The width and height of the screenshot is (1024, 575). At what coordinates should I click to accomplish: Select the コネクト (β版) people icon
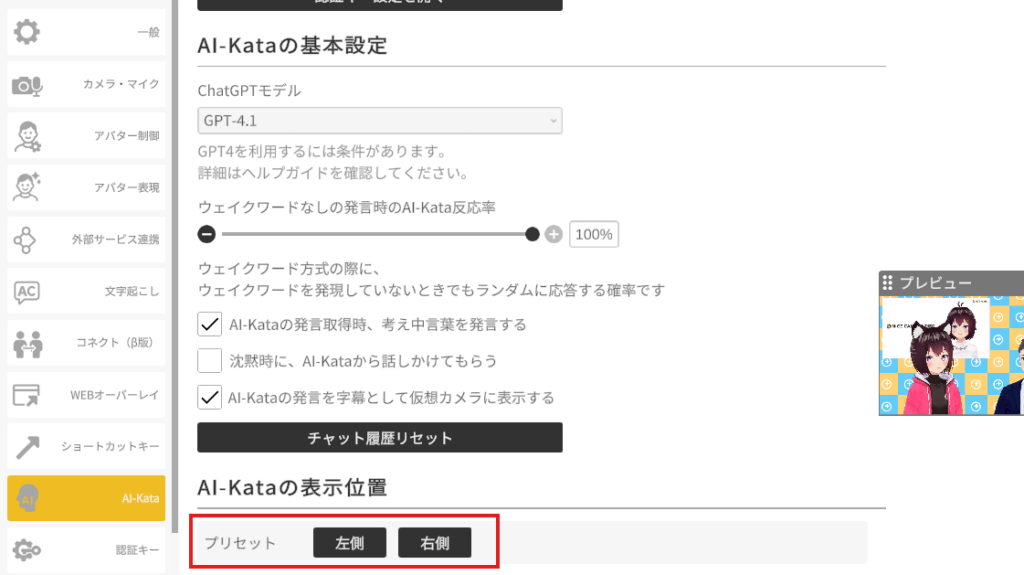click(x=27, y=344)
